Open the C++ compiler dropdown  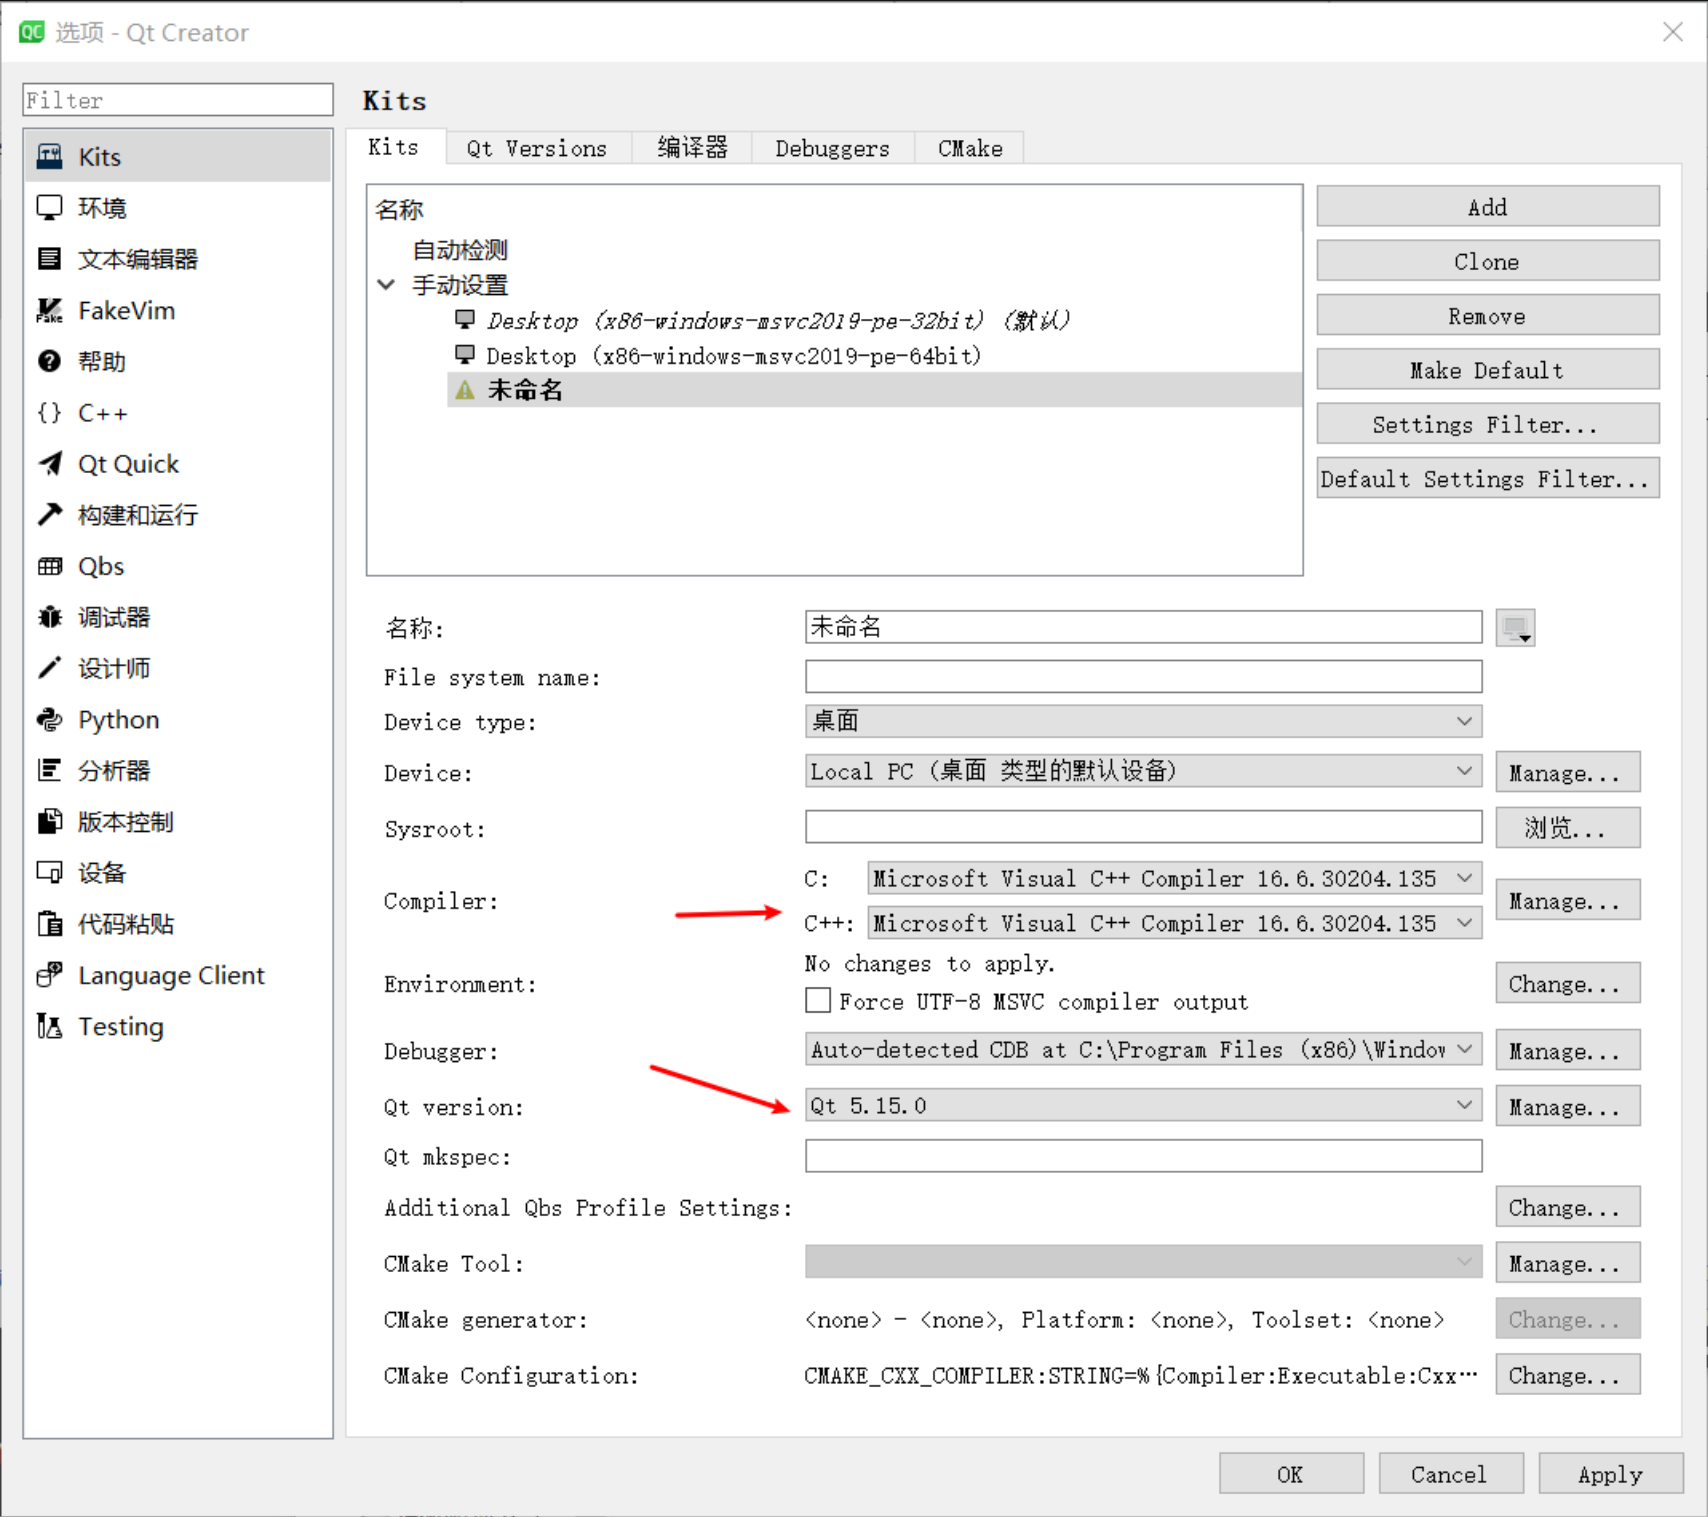[1174, 923]
